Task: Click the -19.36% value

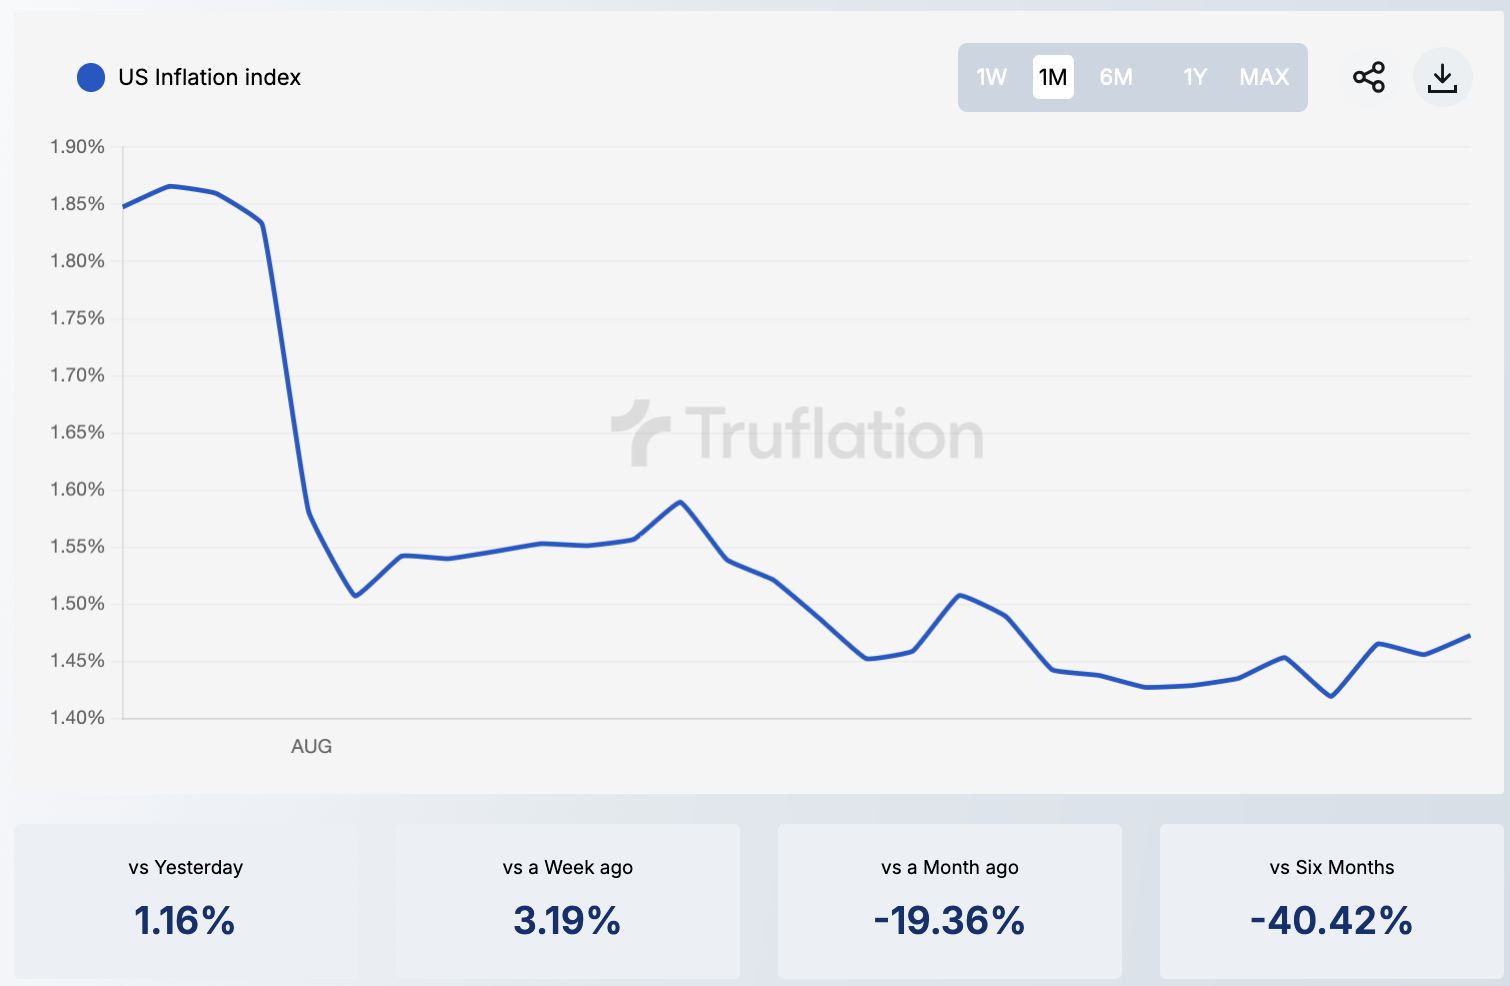Action: 949,921
